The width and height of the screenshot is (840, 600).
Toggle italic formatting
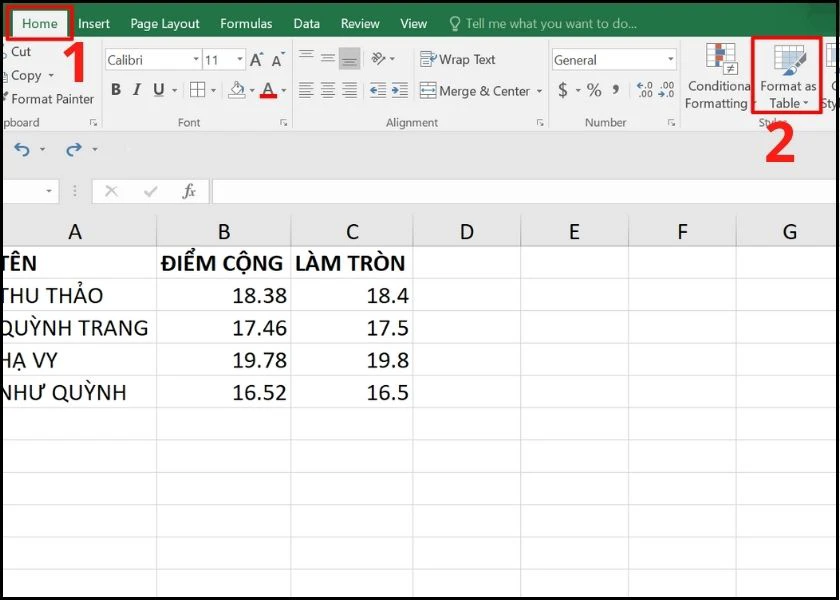[137, 90]
